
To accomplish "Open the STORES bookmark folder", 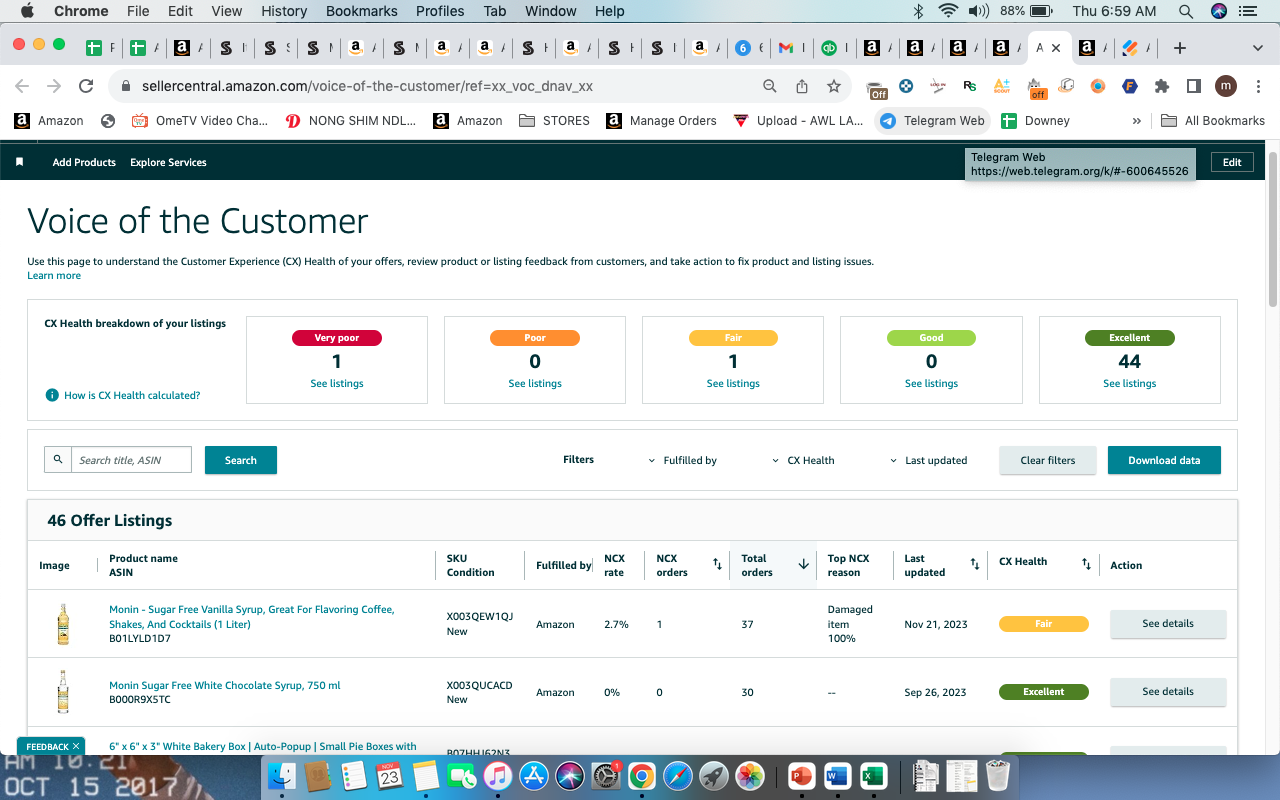I will pos(554,121).
